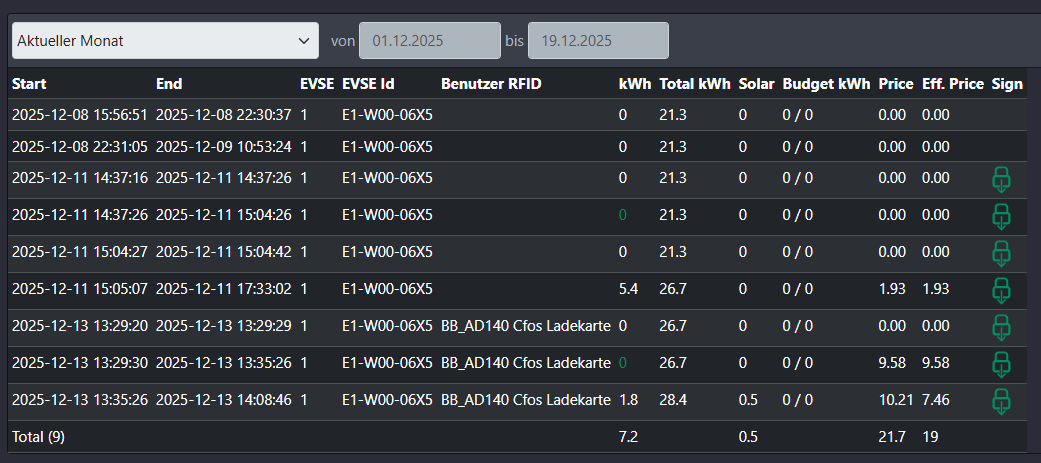Image resolution: width=1041 pixels, height=463 pixels.
Task: Click signature icon for session starting 2025-12-13 13:29:30
Action: pyautogui.click(x=1001, y=364)
